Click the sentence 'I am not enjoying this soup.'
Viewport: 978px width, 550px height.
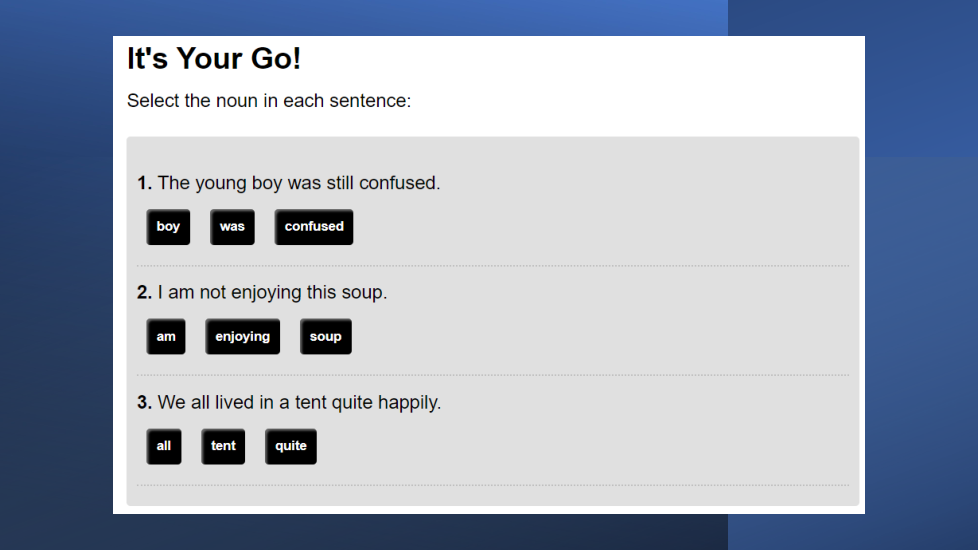click(x=272, y=293)
